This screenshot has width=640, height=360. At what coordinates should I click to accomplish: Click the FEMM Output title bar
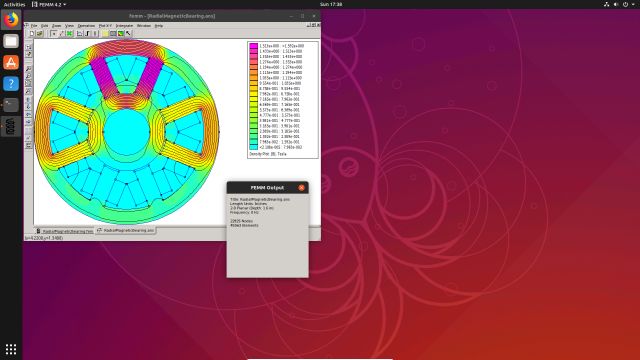pyautogui.click(x=267, y=188)
